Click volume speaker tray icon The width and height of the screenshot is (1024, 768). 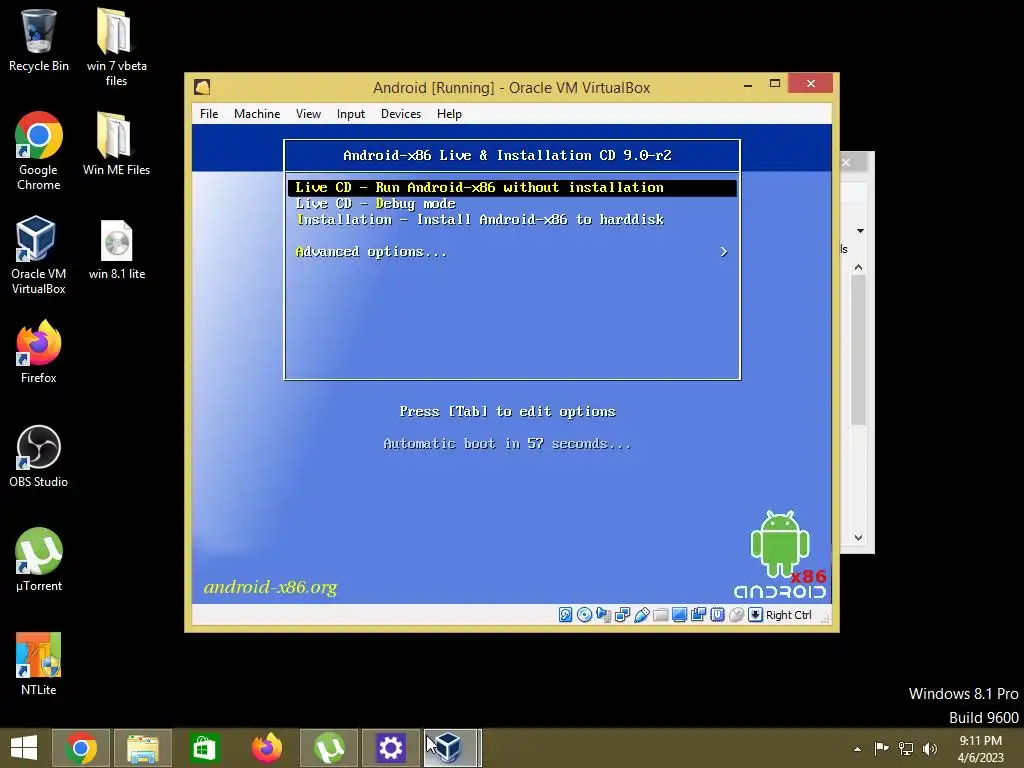(x=929, y=748)
